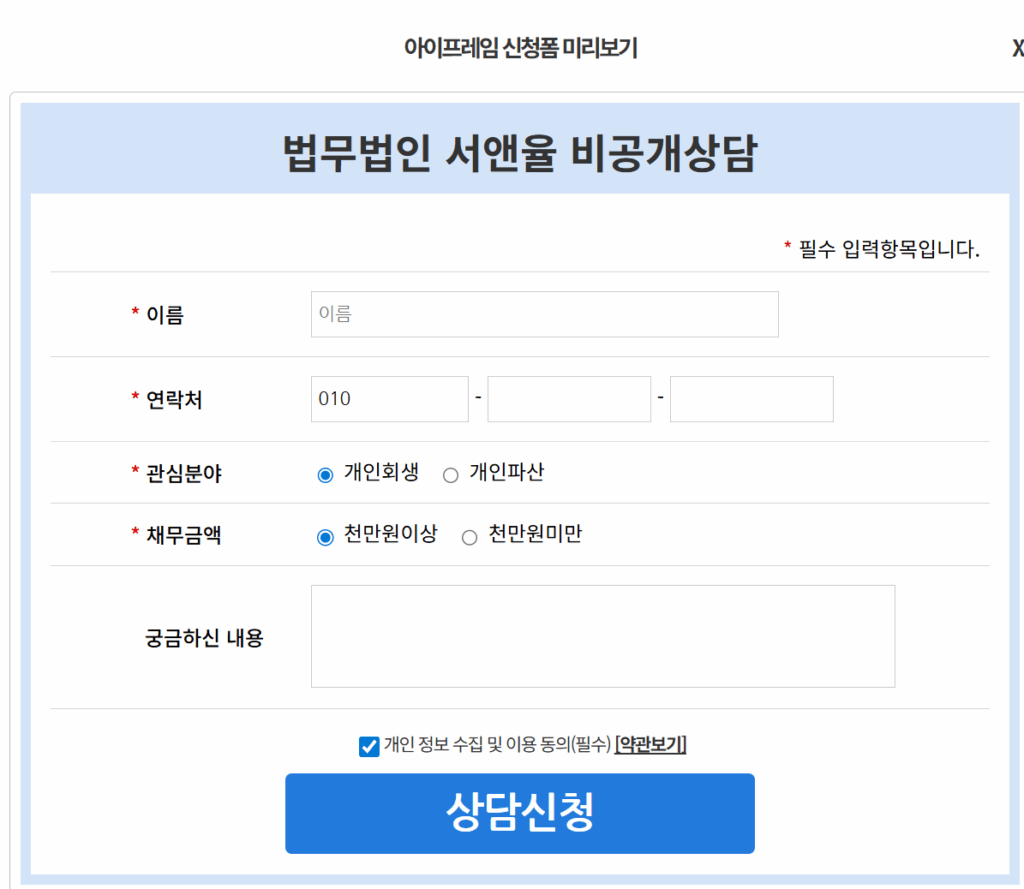The height and width of the screenshot is (889, 1024).
Task: Click the 필수 입력항목입니다 notice text
Action: [889, 249]
